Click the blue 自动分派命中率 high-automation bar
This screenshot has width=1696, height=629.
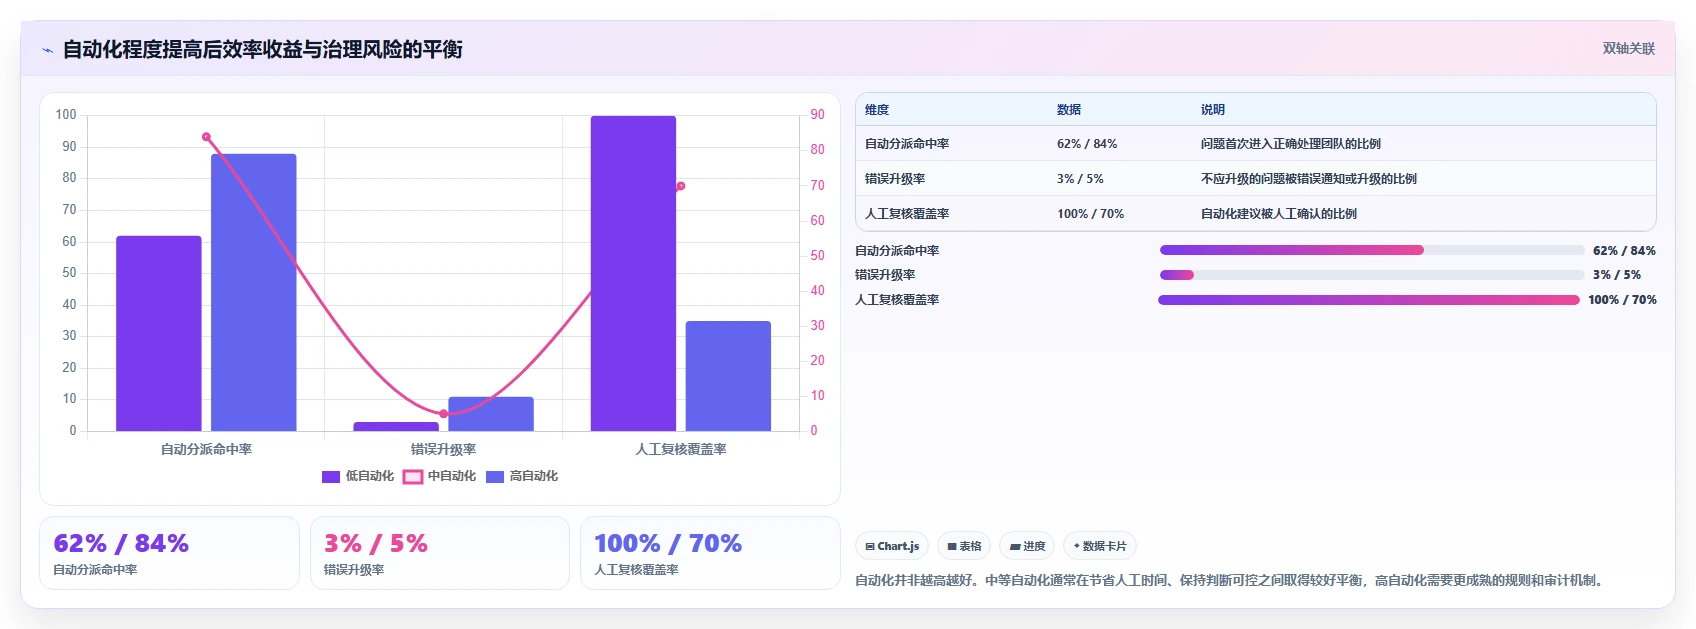click(x=254, y=292)
